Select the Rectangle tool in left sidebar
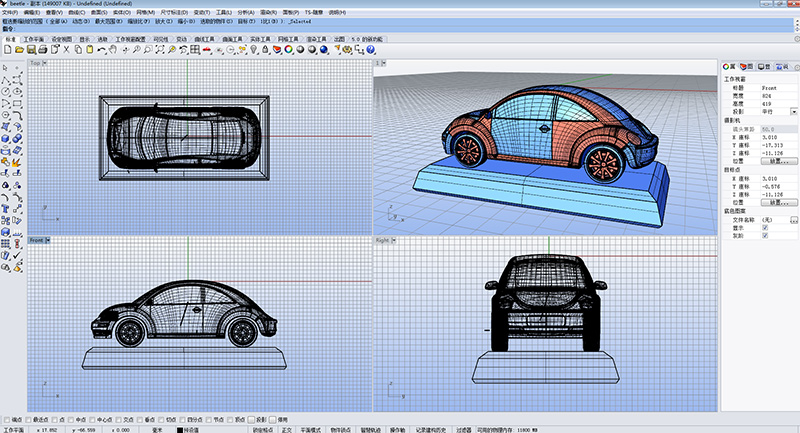Viewport: 800px width, 433px height. point(17,104)
